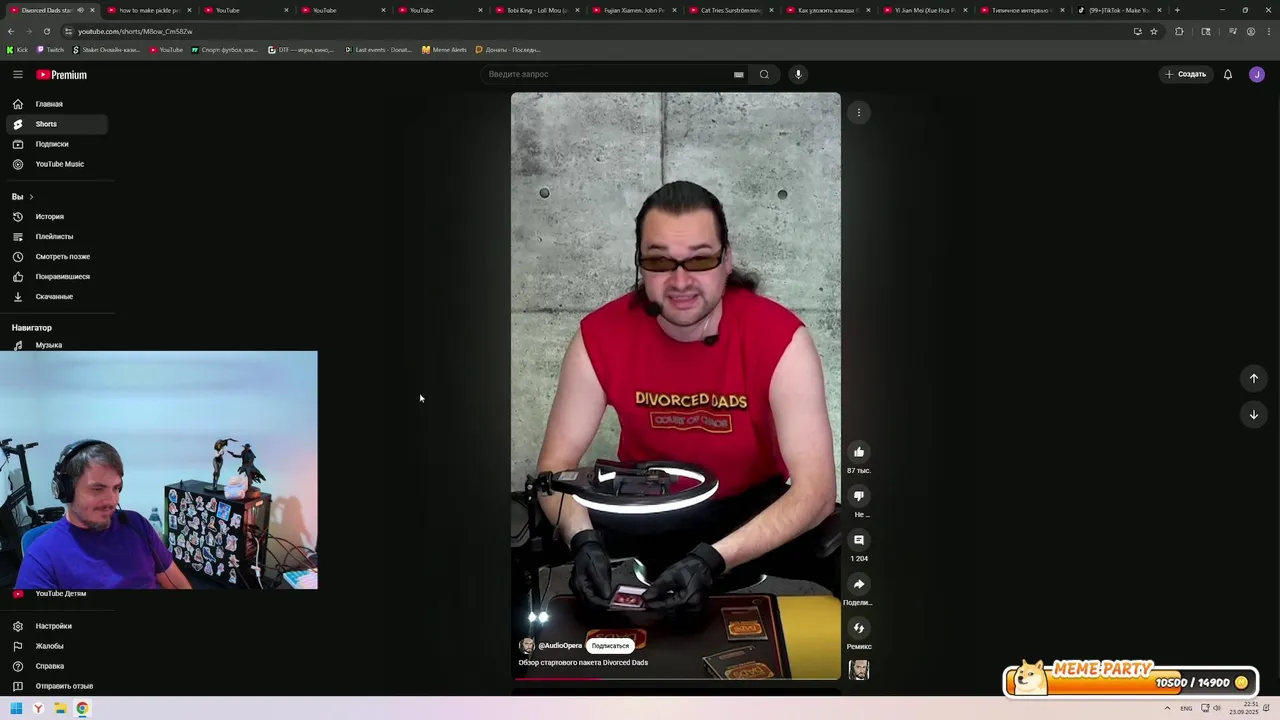Screen dimensions: 1280x720
Task: Open the browser extensions puzzle icon
Action: click(x=1179, y=31)
